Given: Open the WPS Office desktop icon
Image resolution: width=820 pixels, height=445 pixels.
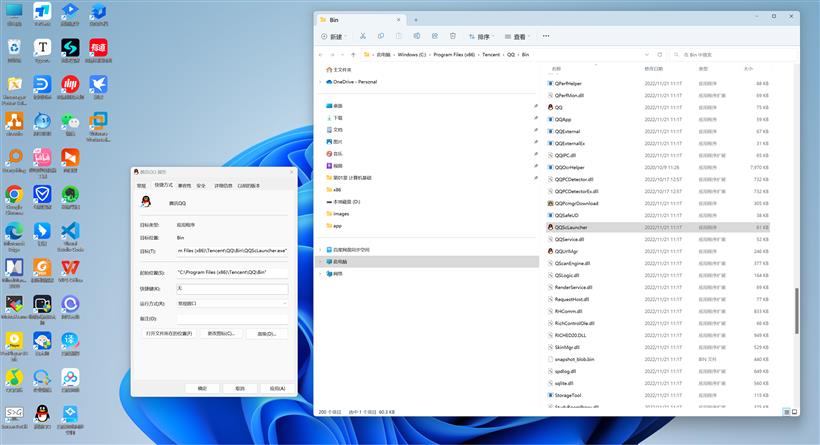Looking at the screenshot, I should [70, 268].
